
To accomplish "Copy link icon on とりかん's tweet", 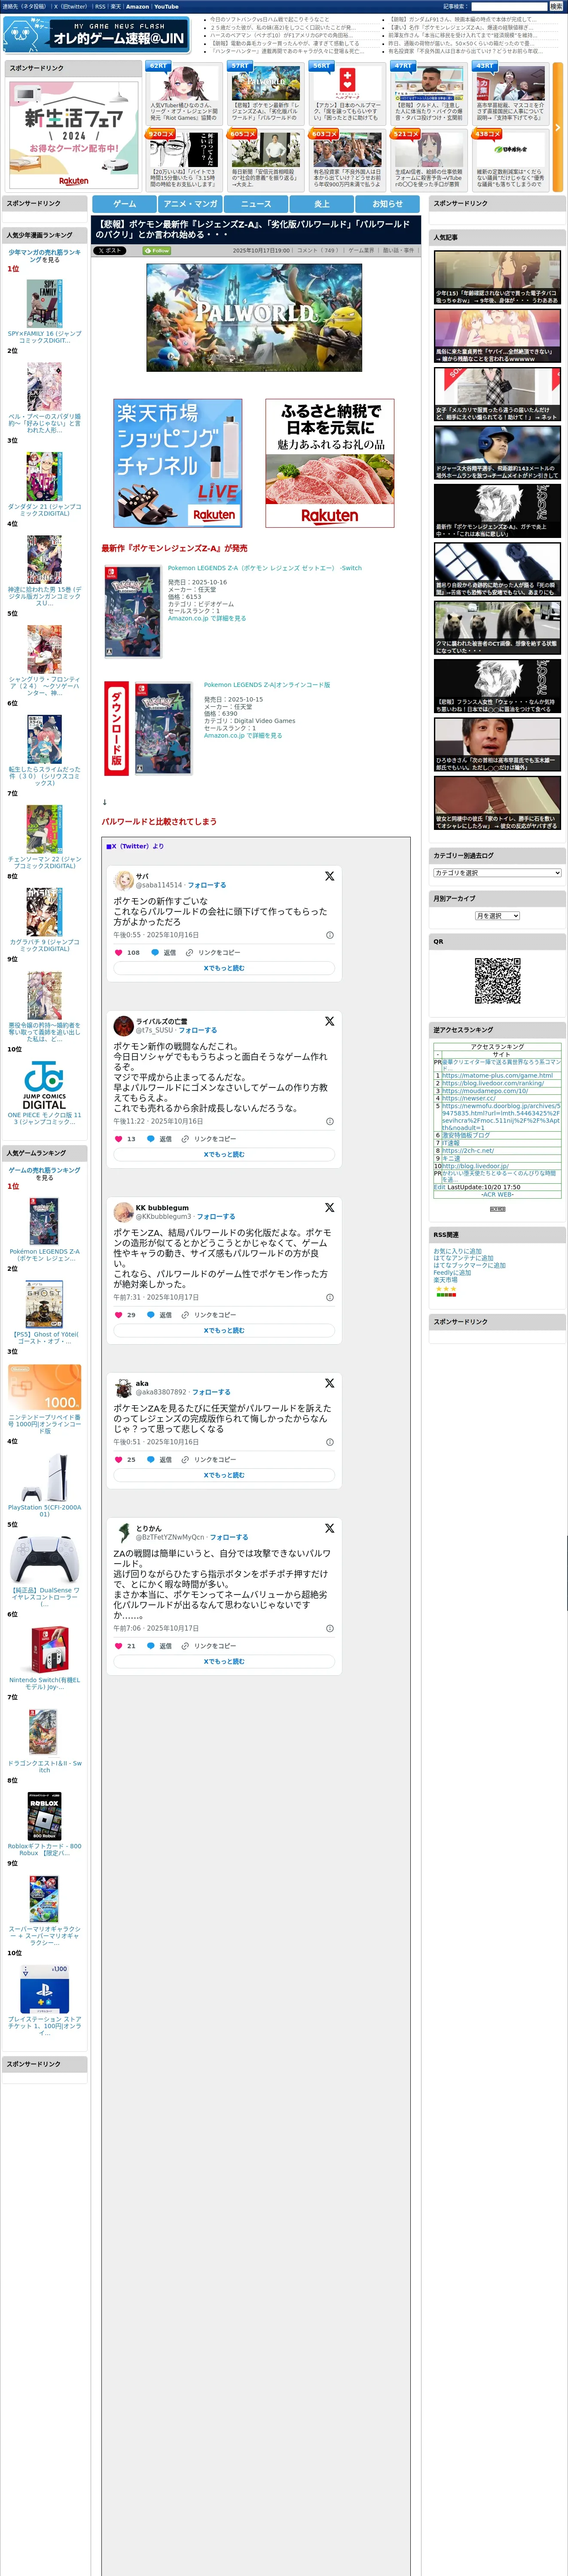I will (x=185, y=1645).
